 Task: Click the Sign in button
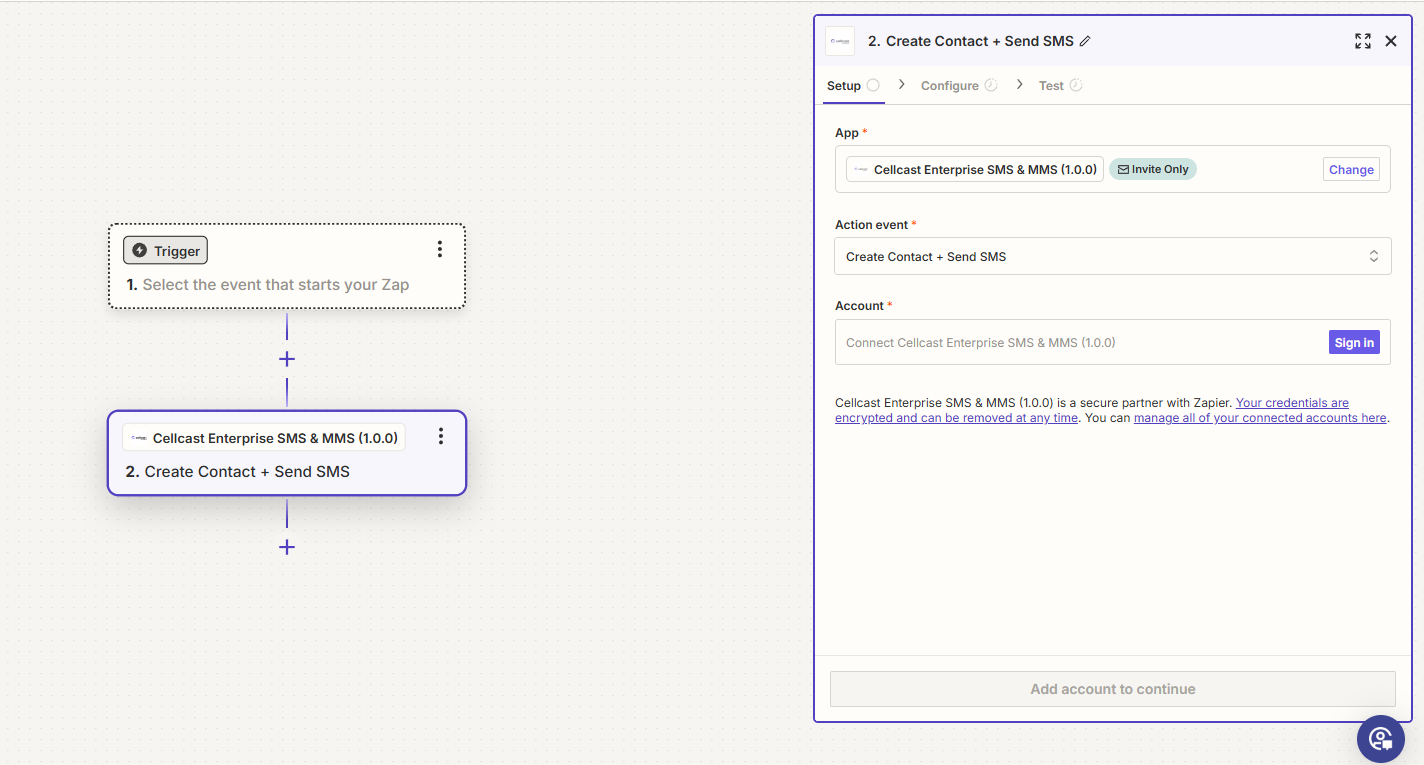(1354, 342)
